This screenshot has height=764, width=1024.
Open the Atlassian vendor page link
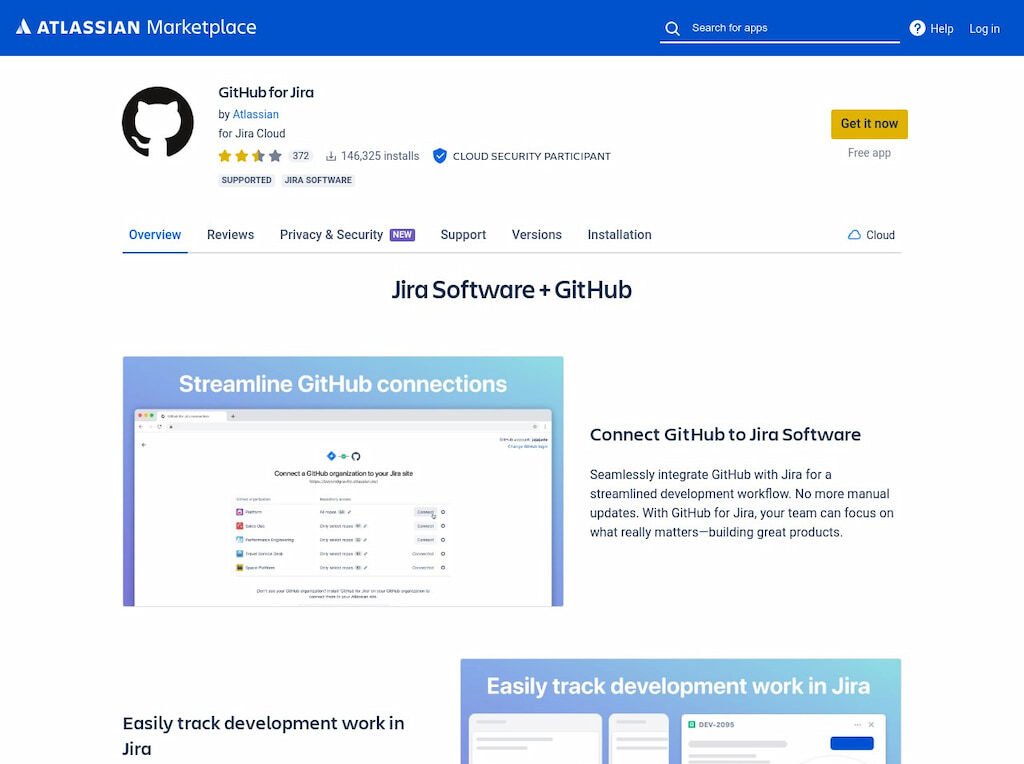pos(256,114)
